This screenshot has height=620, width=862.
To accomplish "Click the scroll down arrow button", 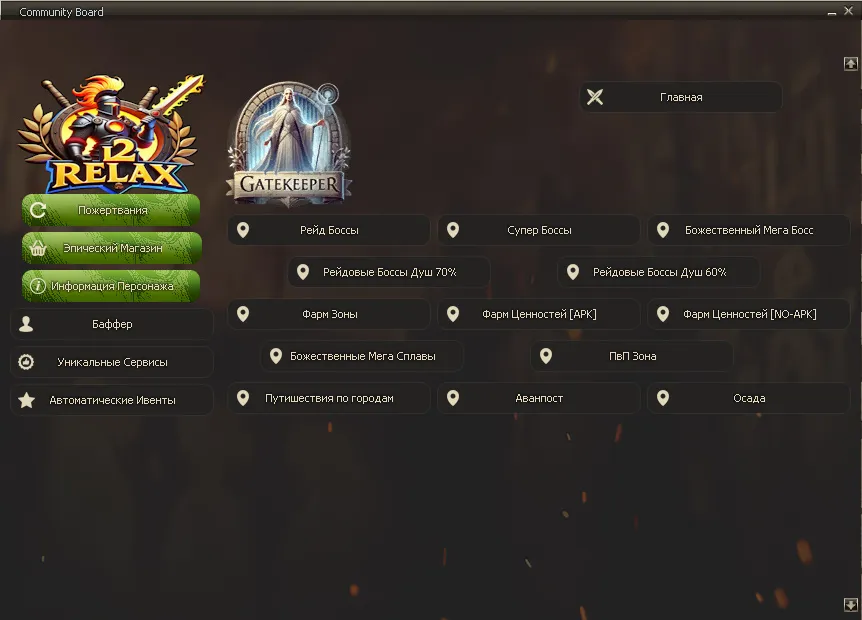I will tap(850, 604).
